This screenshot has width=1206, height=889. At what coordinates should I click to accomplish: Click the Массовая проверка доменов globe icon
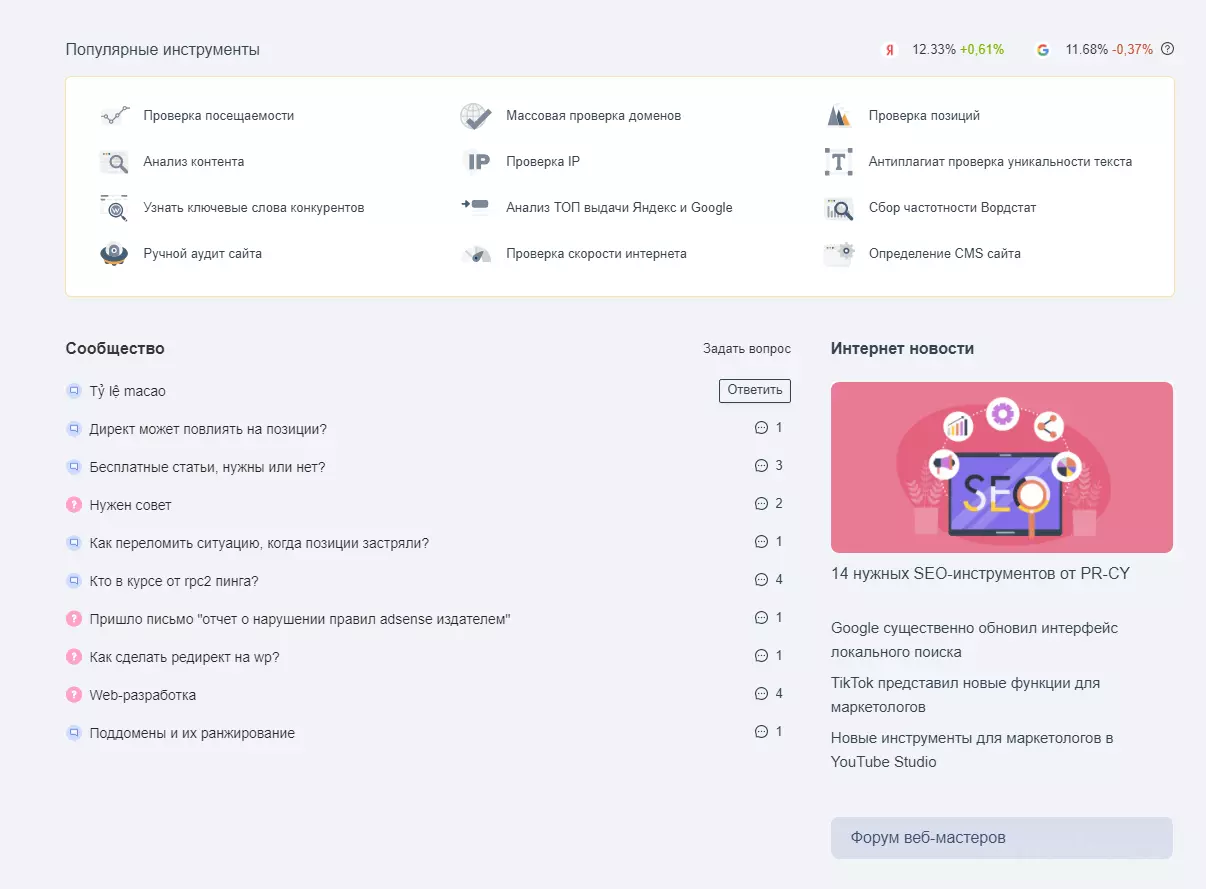476,115
